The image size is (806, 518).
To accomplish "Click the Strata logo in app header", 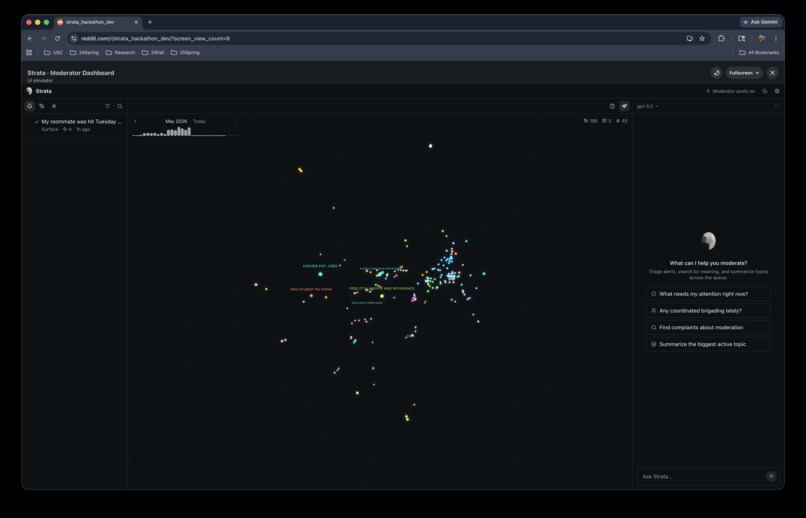I will click(29, 91).
